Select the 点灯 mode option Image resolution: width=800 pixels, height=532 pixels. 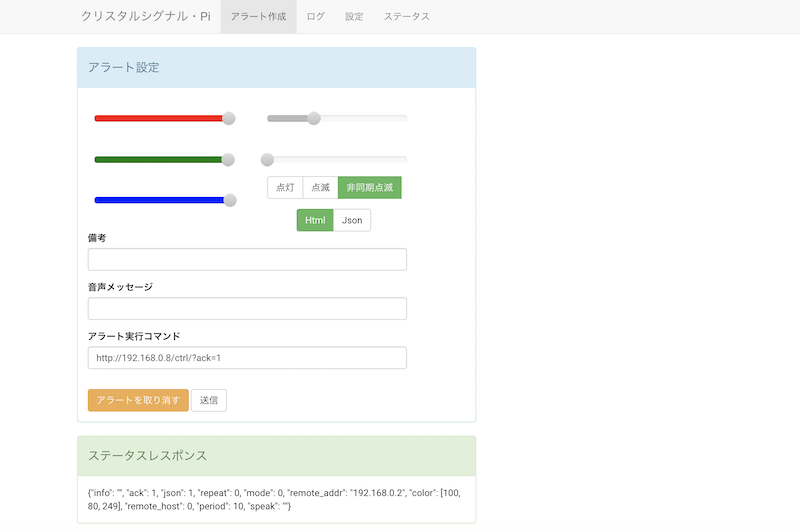click(x=285, y=187)
